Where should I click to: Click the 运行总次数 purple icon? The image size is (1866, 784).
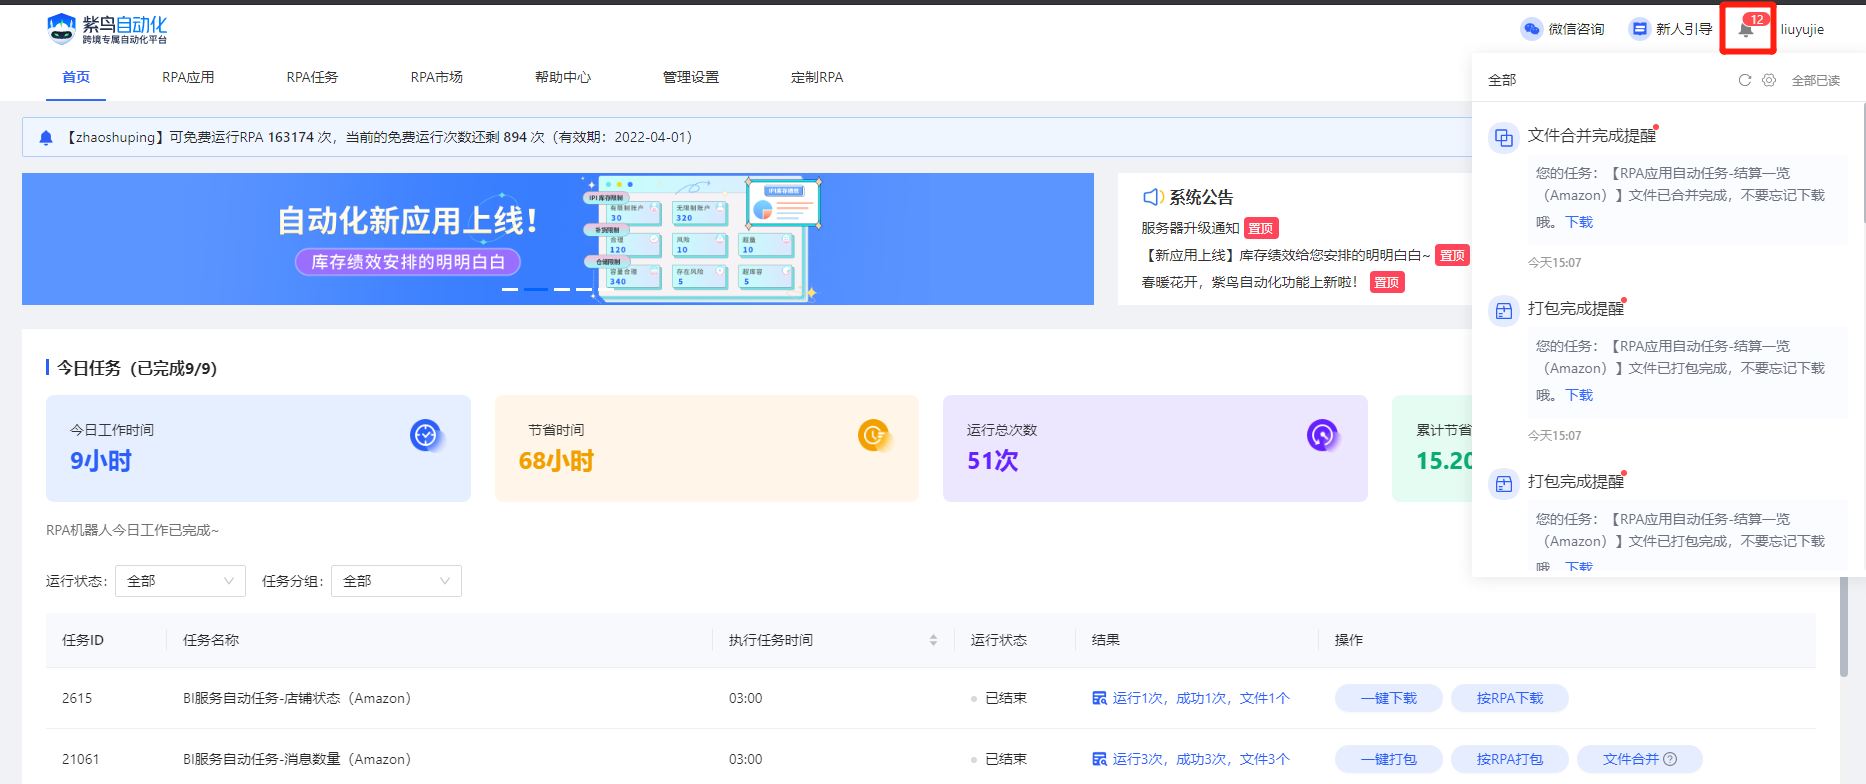pyautogui.click(x=1322, y=435)
